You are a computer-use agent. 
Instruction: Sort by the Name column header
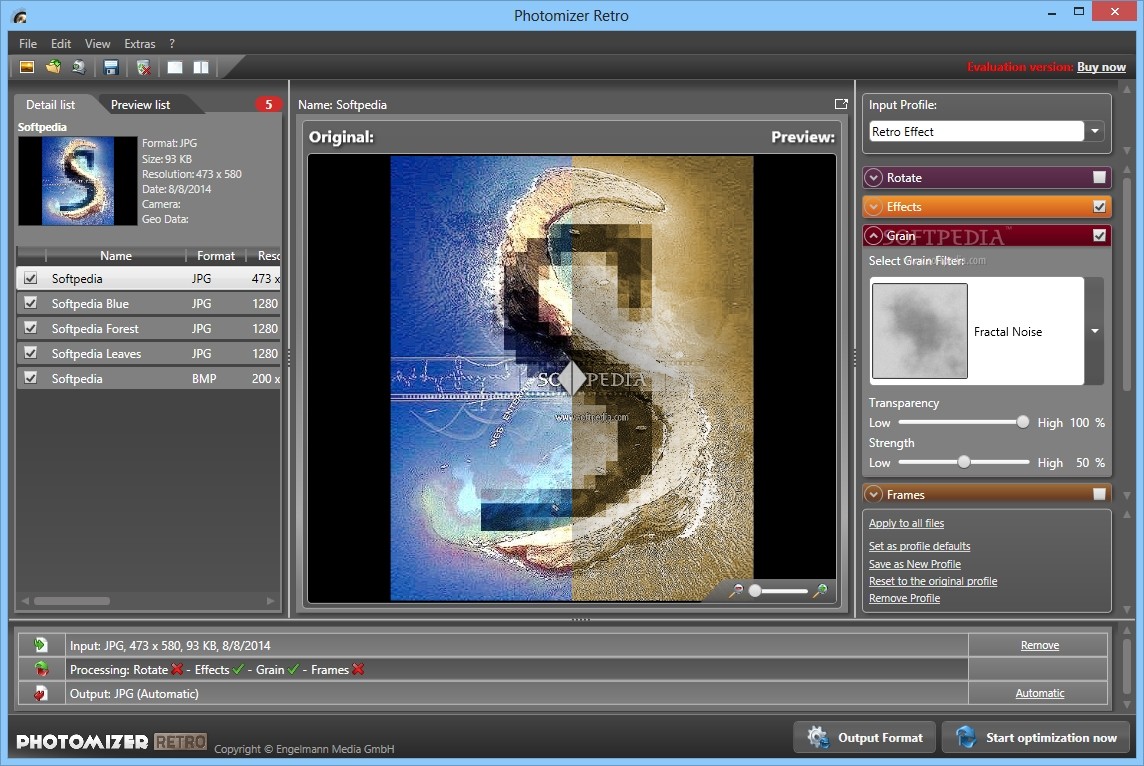(x=115, y=255)
